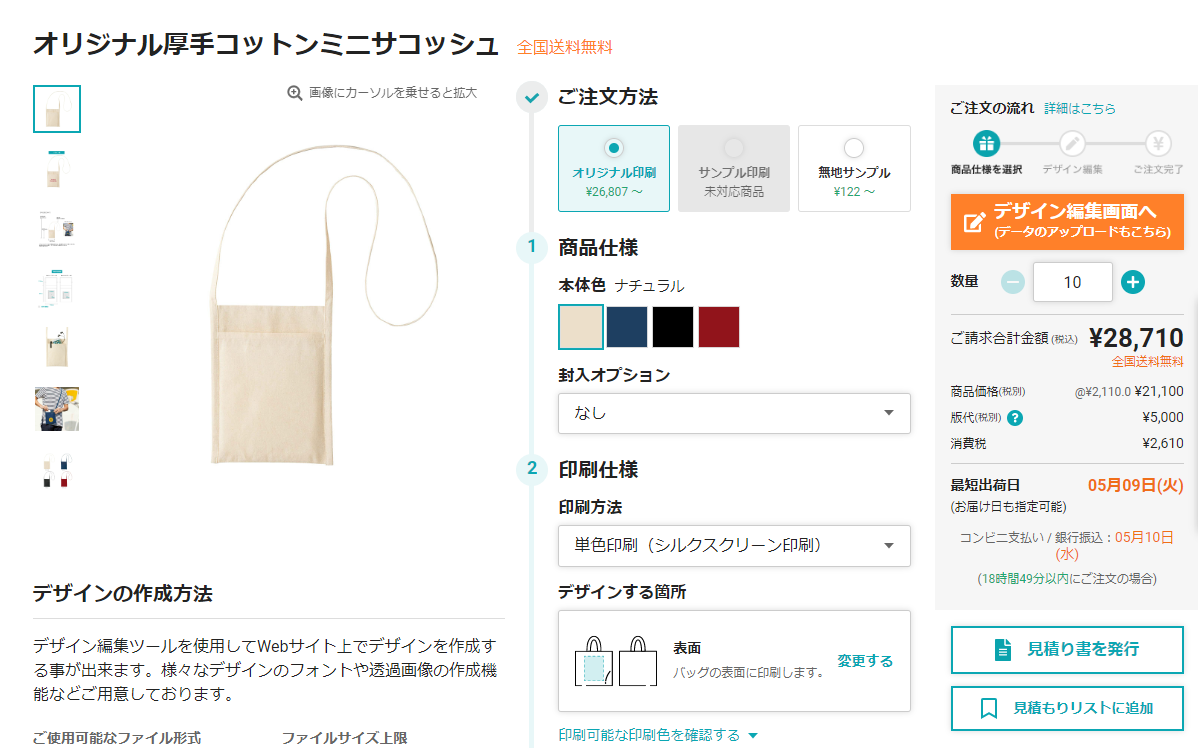This screenshot has height=748, width=1198.
Task: Click 変更する to change print location
Action: pyautogui.click(x=865, y=661)
